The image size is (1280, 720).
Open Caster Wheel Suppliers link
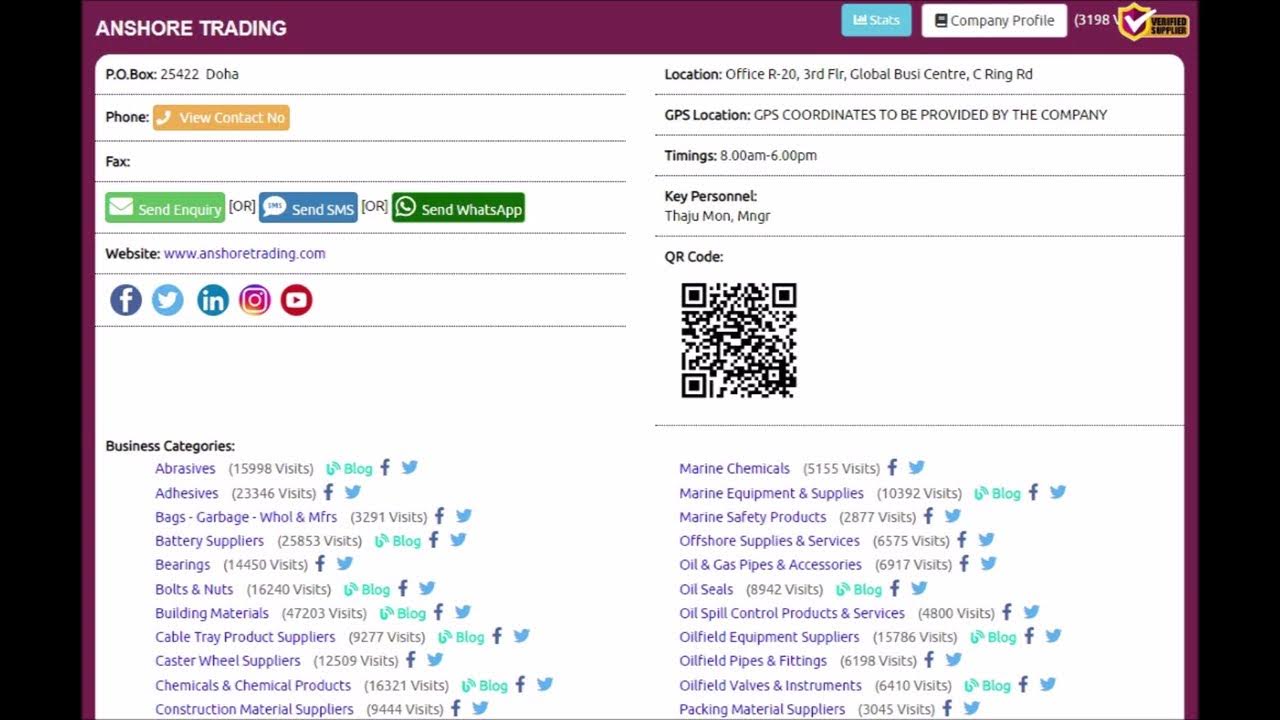228,661
